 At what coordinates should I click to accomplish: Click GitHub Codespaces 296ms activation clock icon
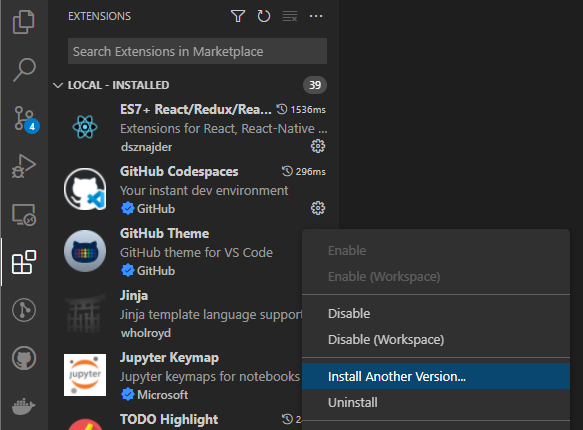point(287,171)
